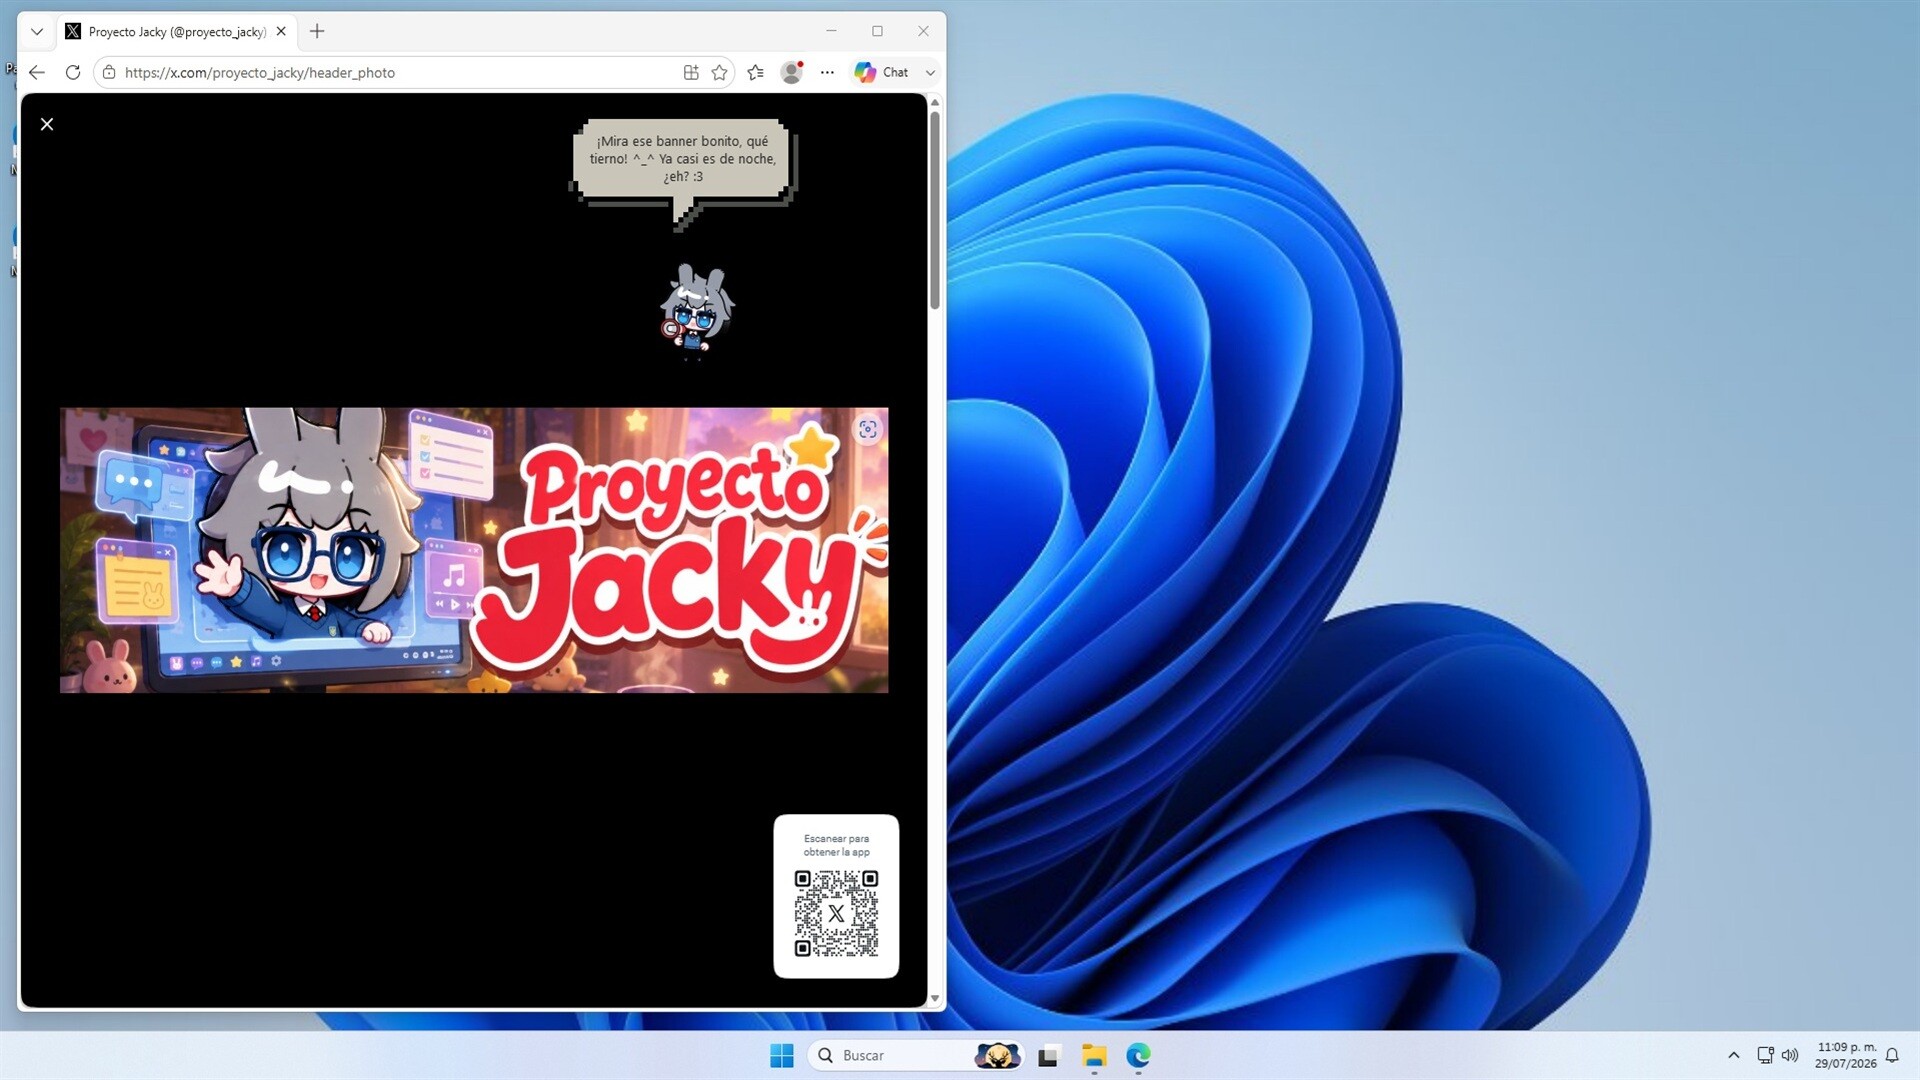
Task: Open Copilot Chat button
Action: click(881, 72)
